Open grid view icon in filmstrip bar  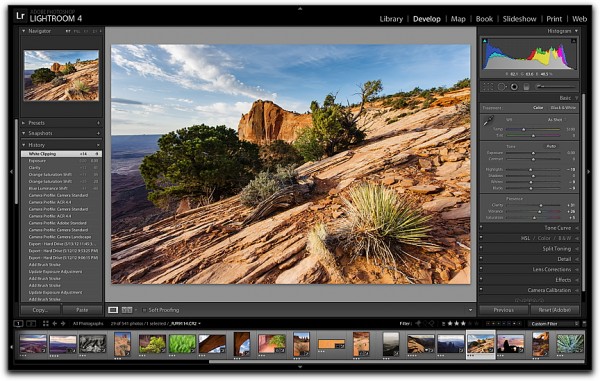(46, 324)
